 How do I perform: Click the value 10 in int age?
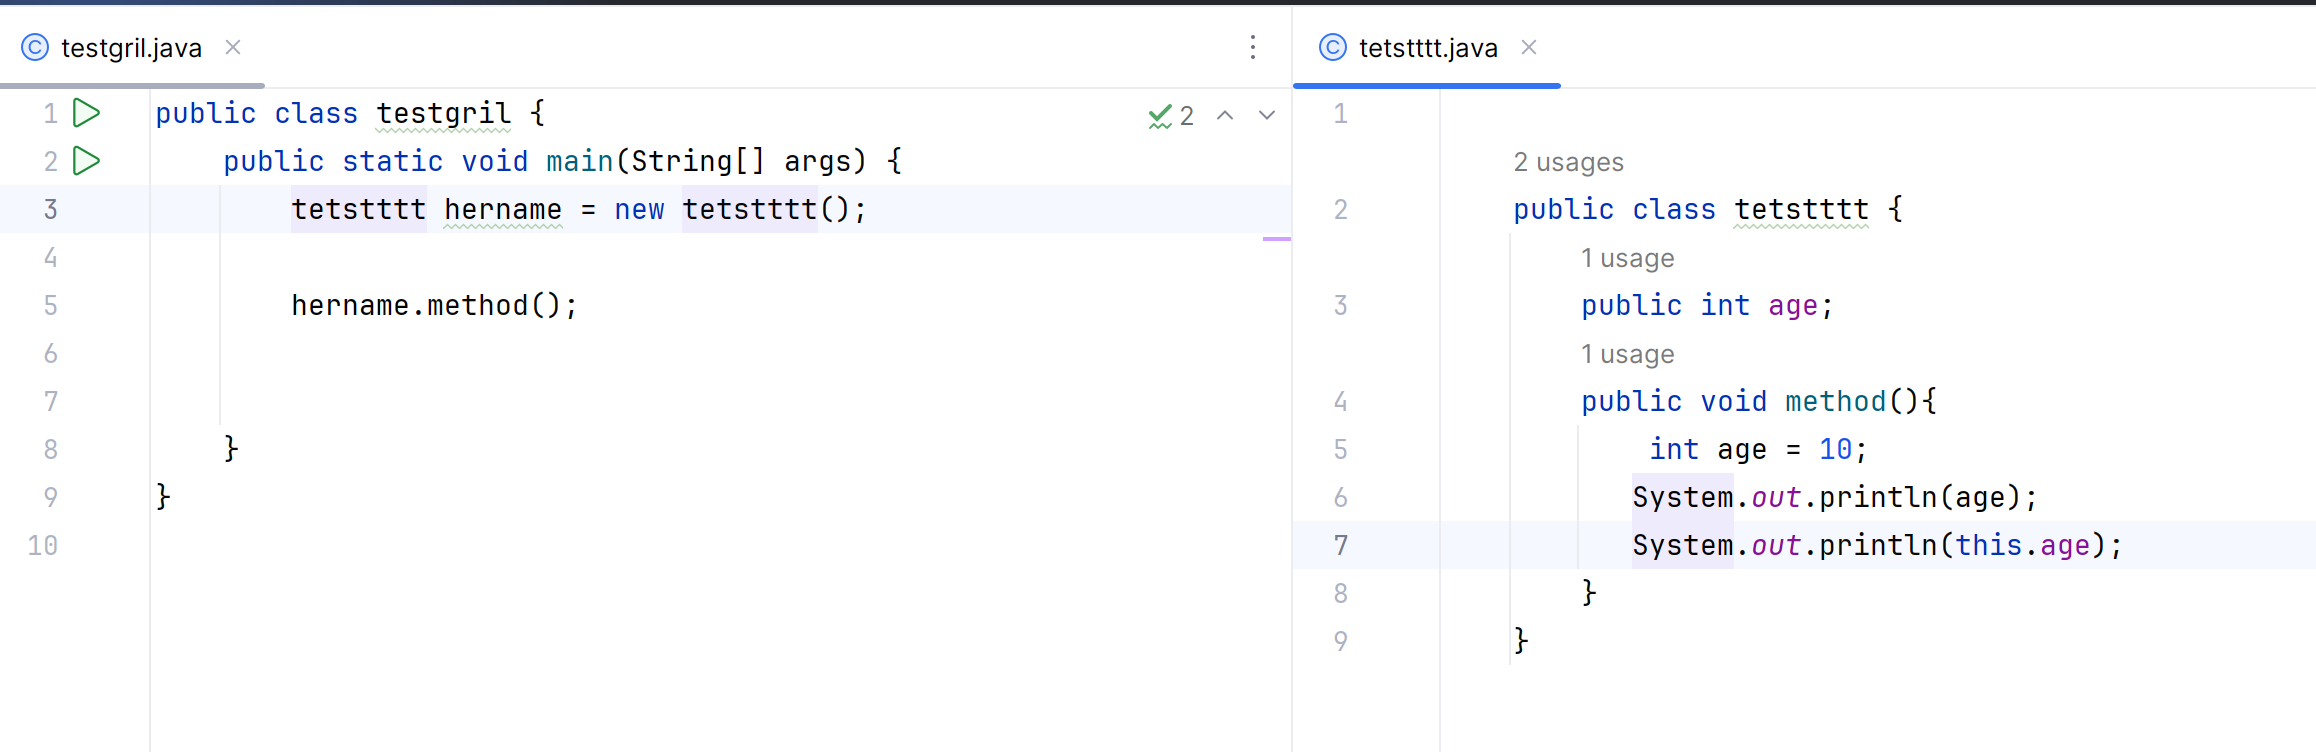(1835, 449)
